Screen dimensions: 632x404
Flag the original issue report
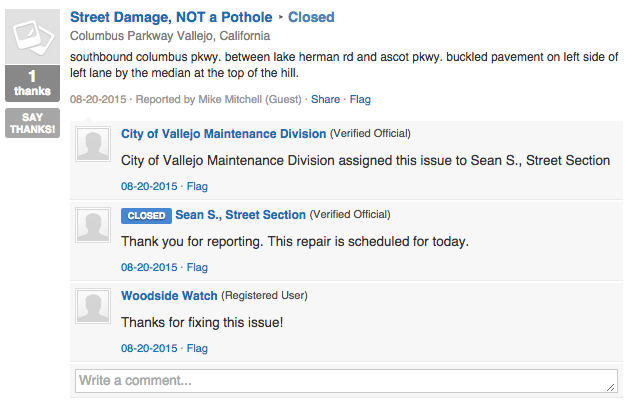360,100
